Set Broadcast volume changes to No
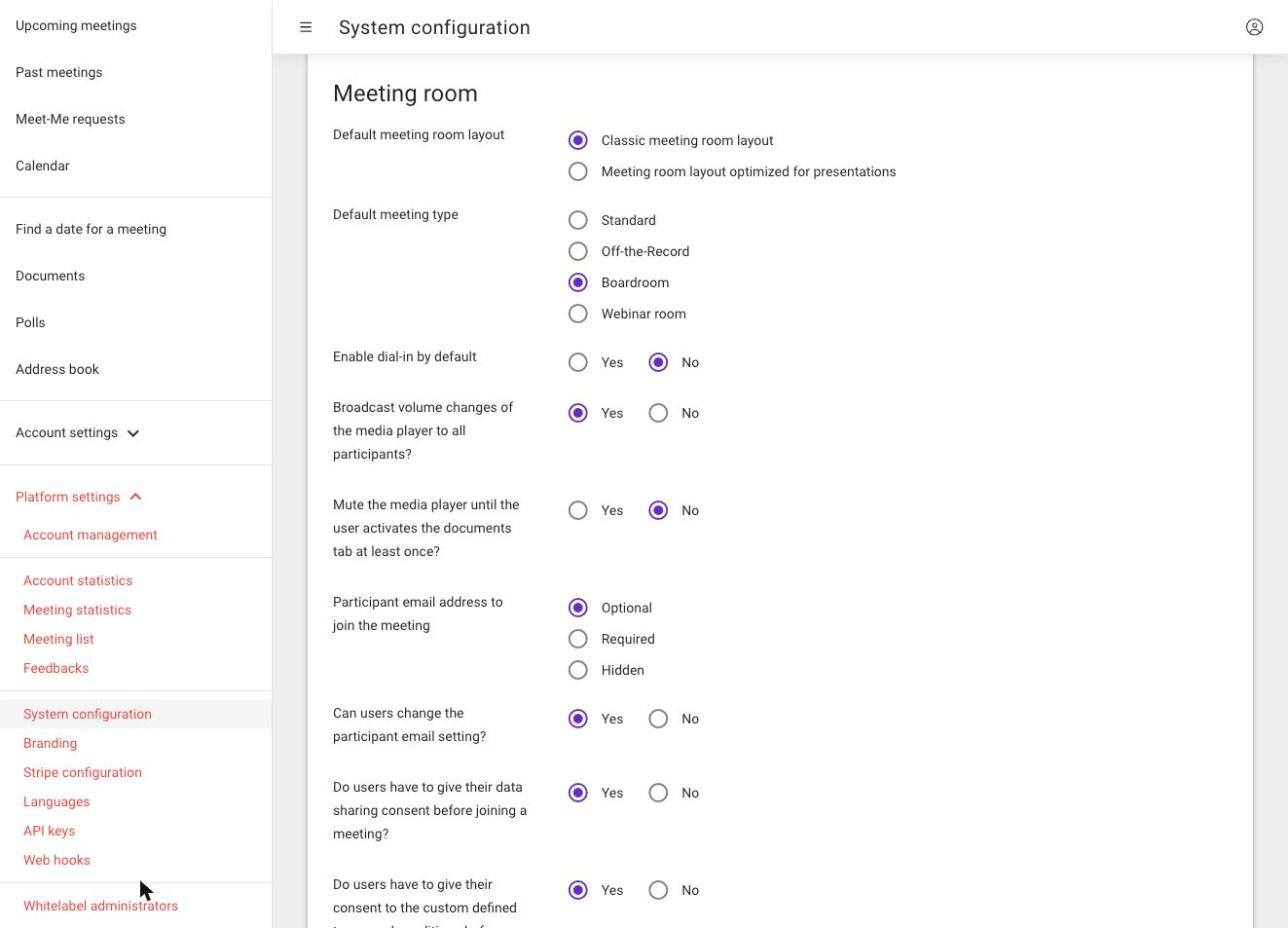The height and width of the screenshot is (928, 1288). [658, 412]
